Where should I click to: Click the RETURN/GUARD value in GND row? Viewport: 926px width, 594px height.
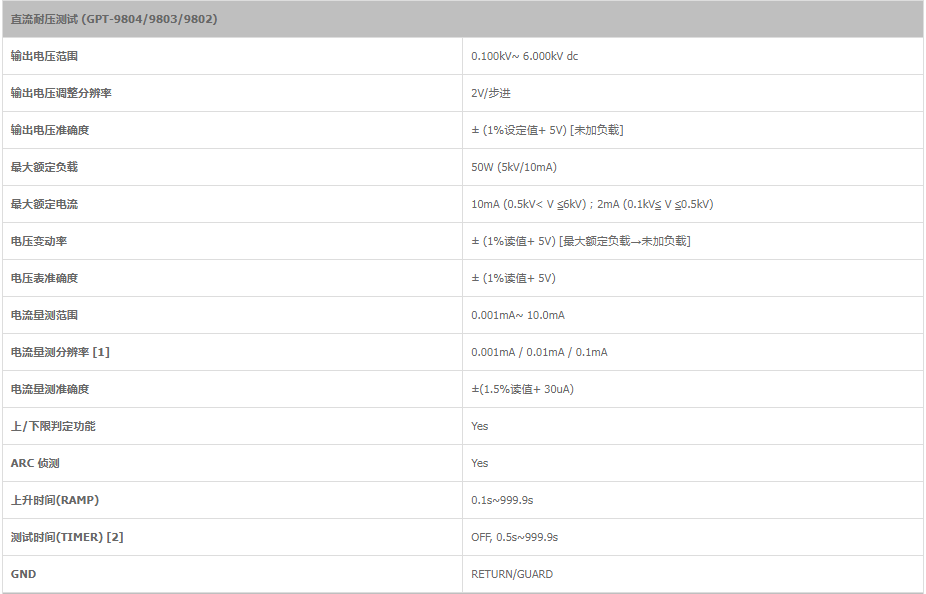[x=512, y=574]
